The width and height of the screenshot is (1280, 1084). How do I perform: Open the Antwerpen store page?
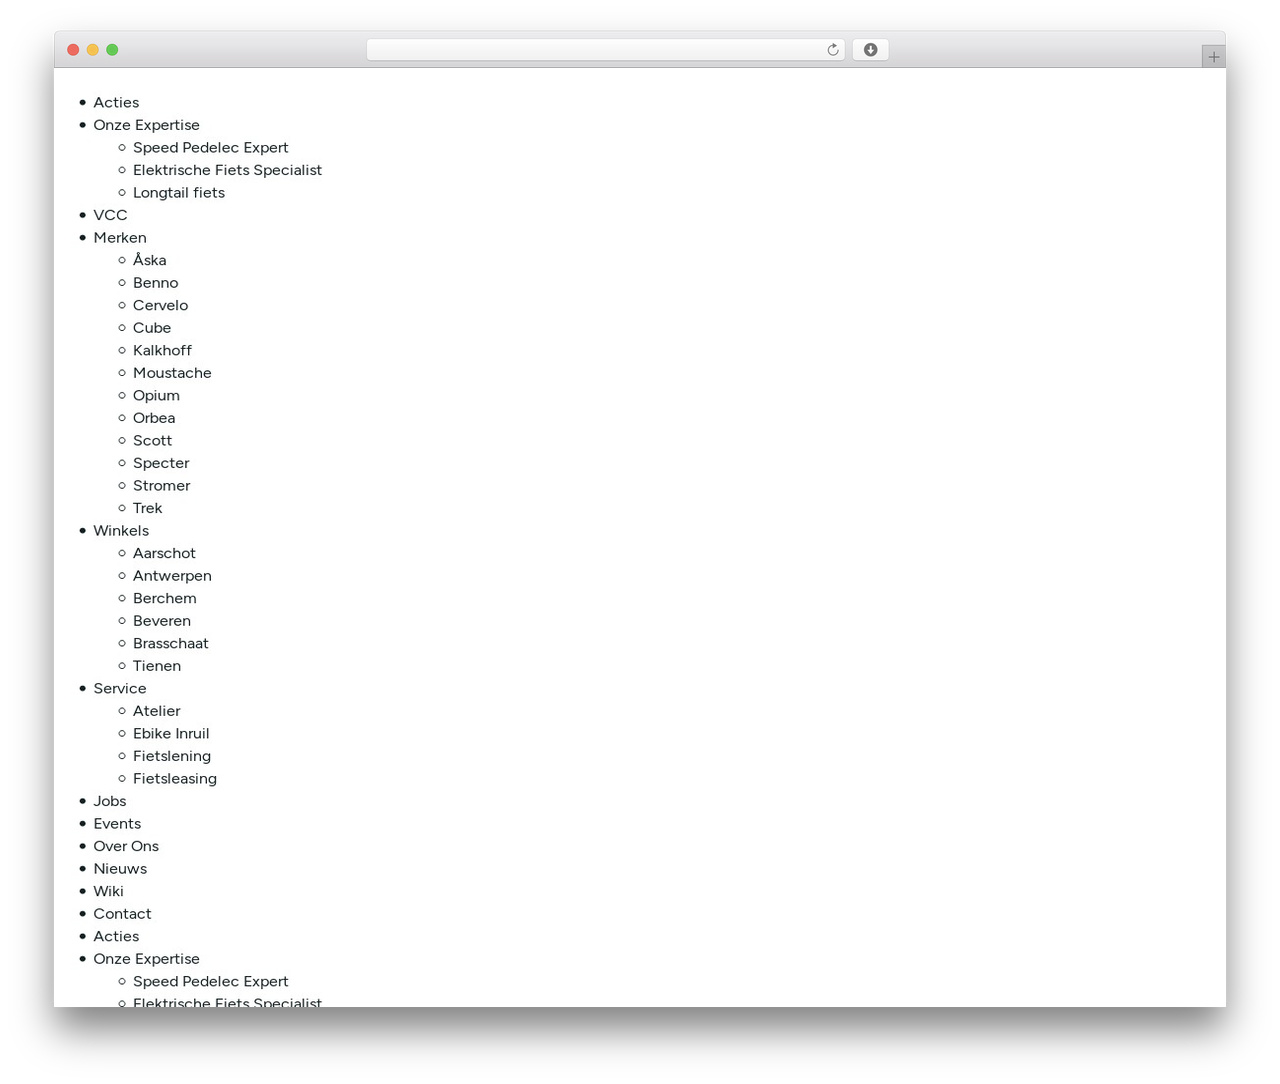tap(172, 575)
